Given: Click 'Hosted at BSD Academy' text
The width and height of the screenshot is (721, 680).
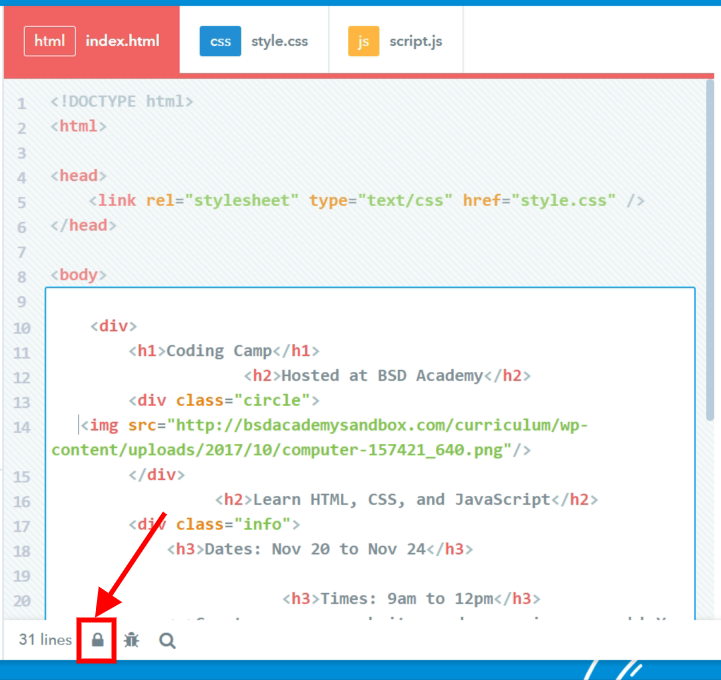Looking at the screenshot, I should point(382,376).
